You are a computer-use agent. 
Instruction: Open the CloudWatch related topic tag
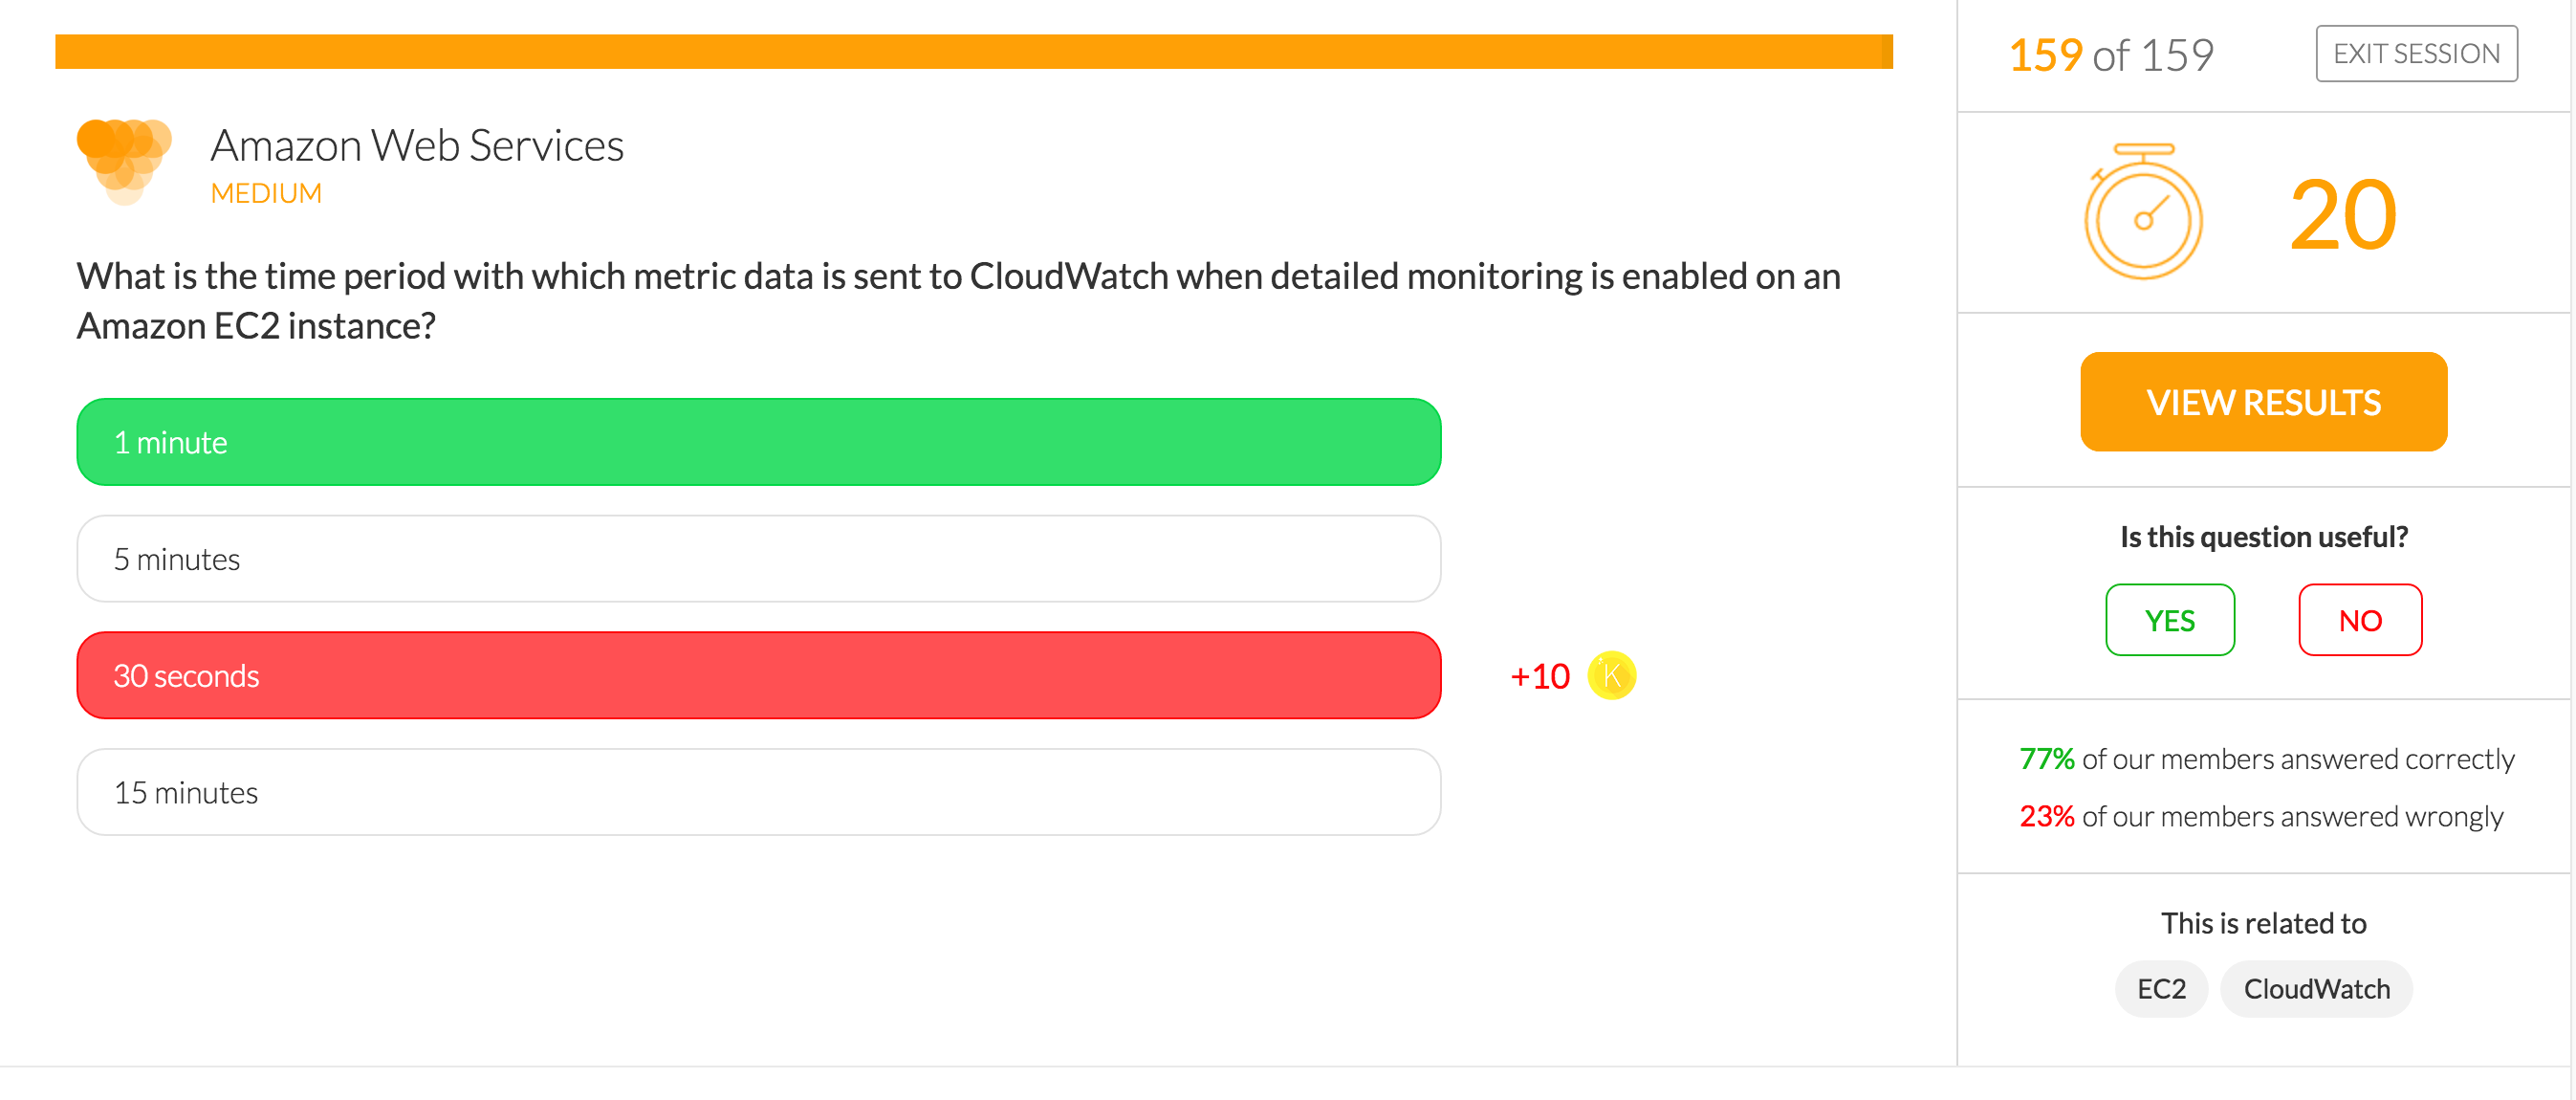click(2316, 989)
